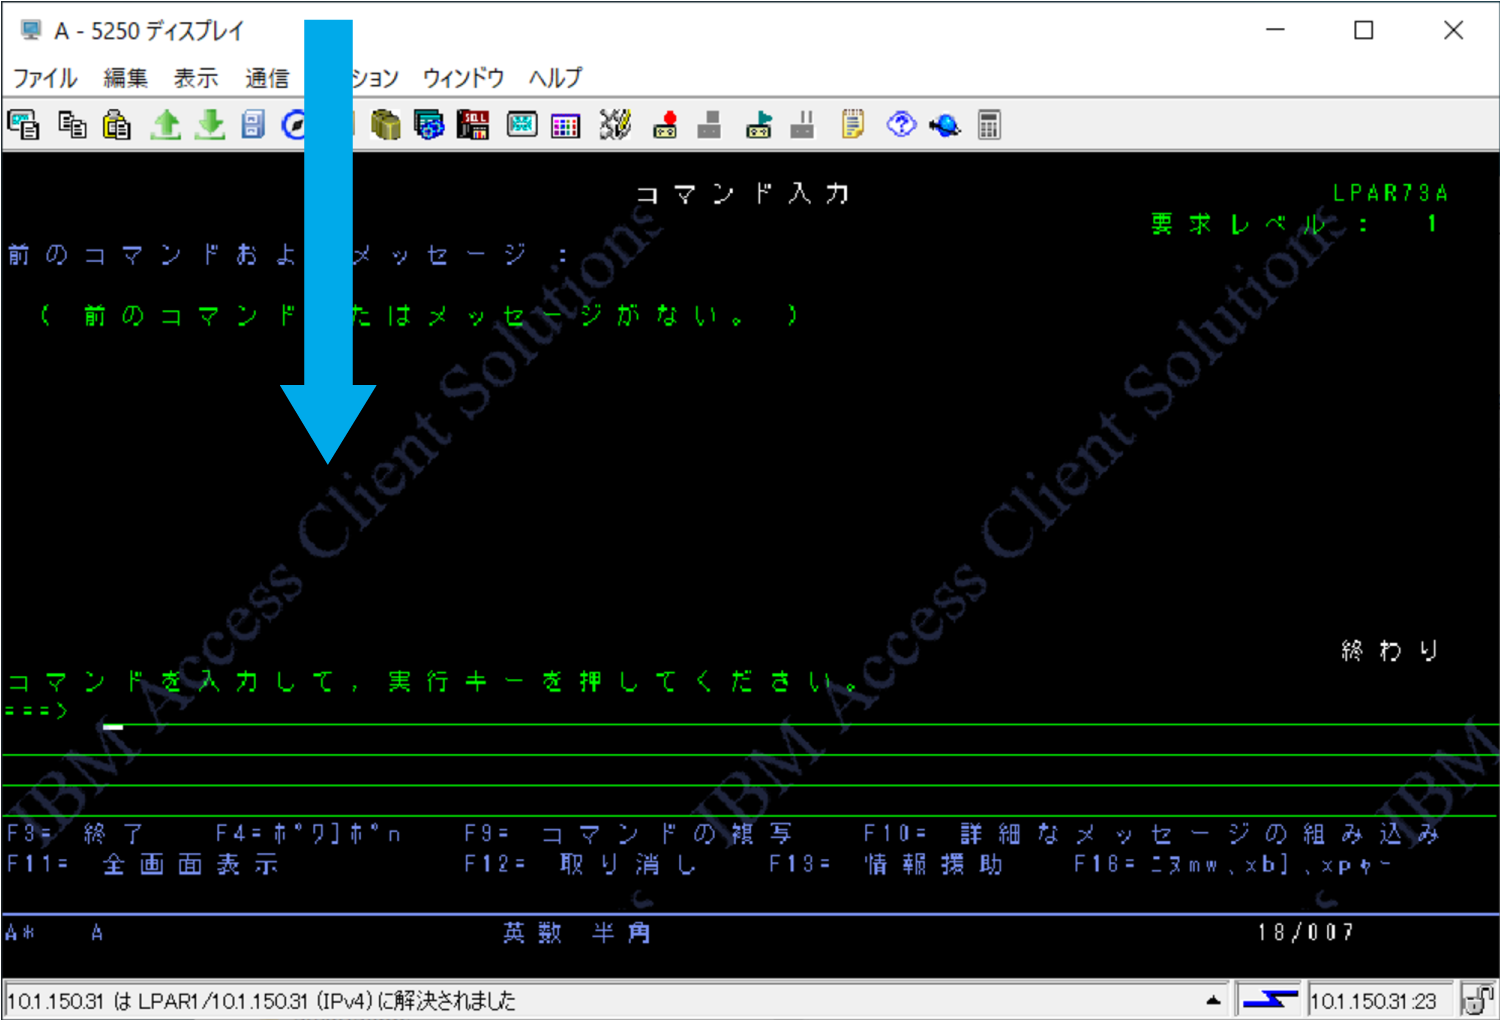Click the red SELL toolbar icon
This screenshot has height=1020, width=1500.
pyautogui.click(x=473, y=125)
